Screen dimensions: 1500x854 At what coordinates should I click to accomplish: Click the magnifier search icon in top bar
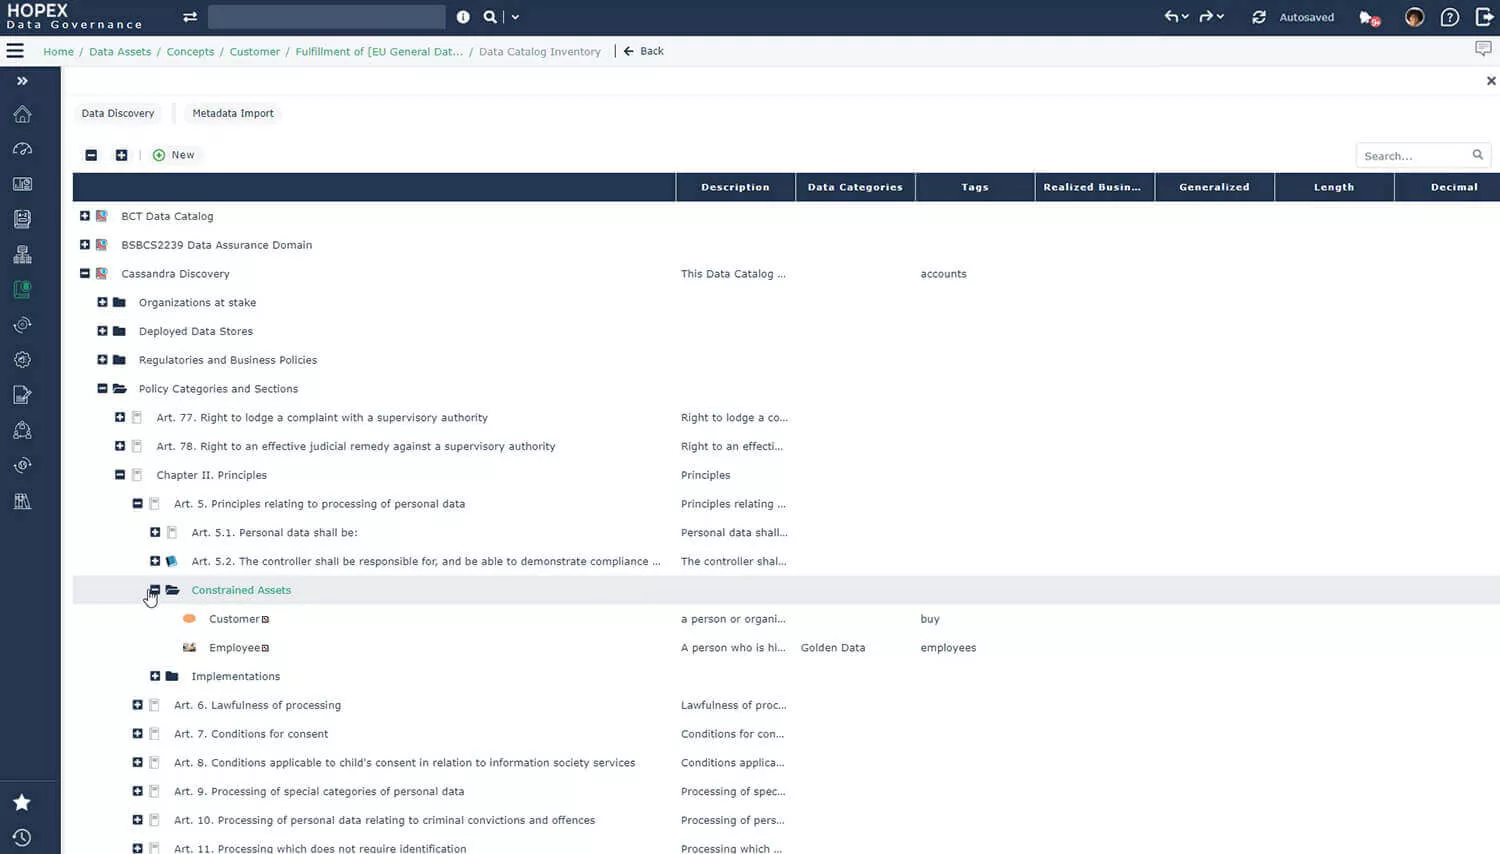[x=490, y=17]
